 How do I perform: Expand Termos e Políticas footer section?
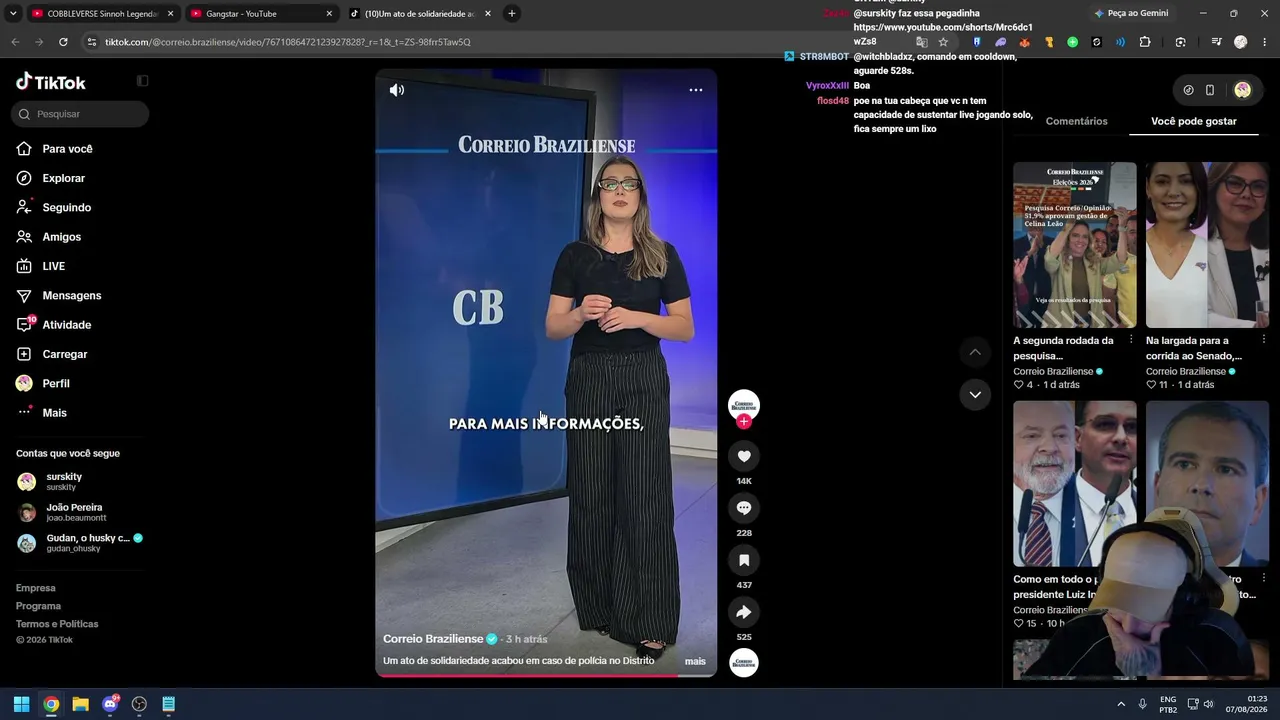57,624
